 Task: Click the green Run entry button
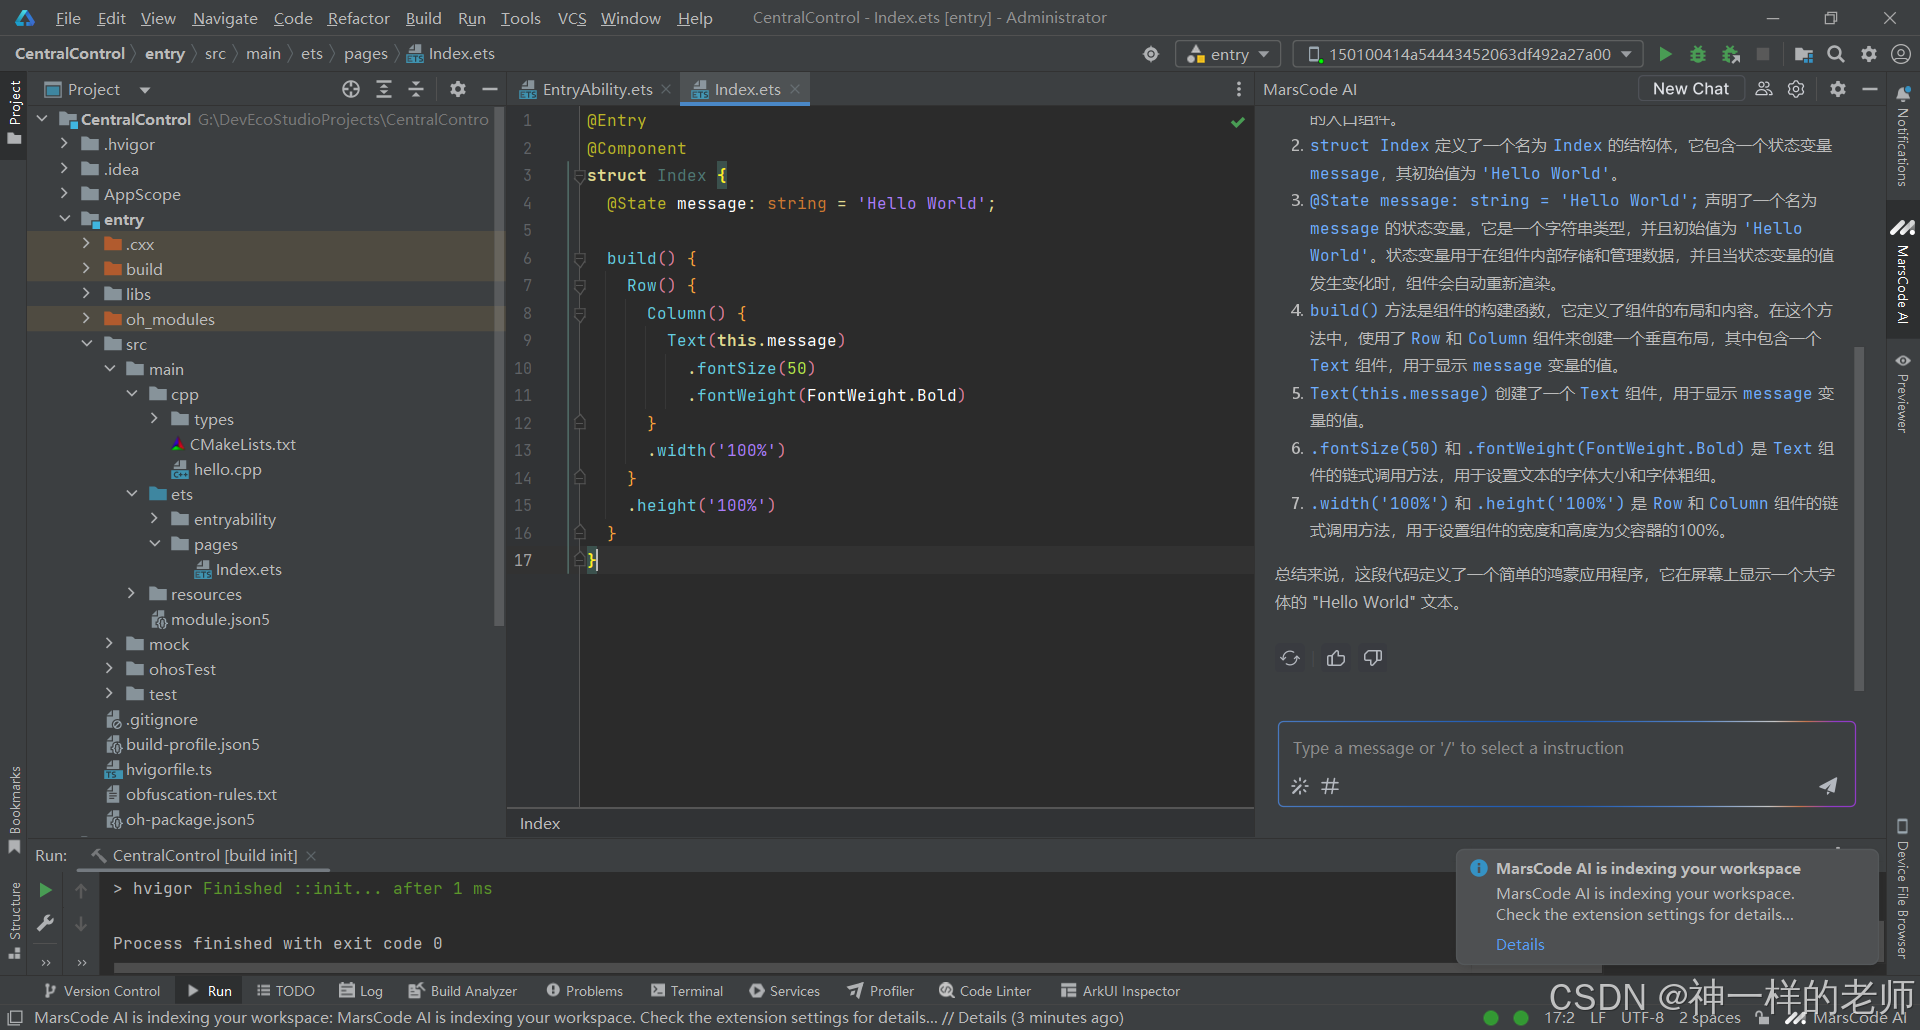(1665, 54)
